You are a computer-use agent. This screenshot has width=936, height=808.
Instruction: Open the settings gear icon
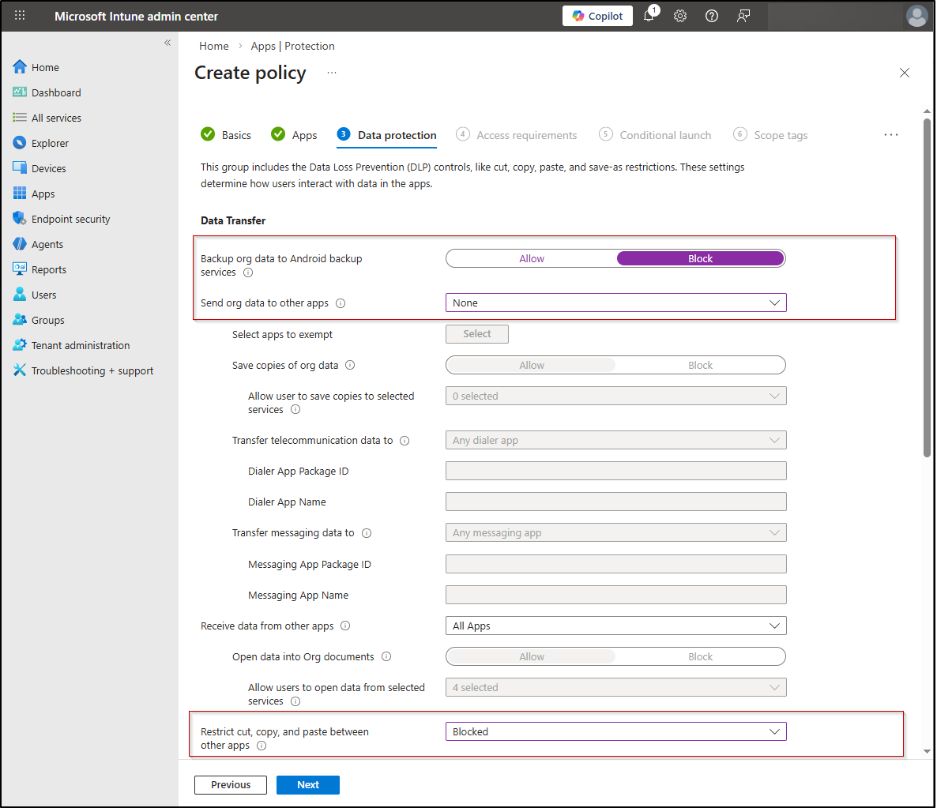click(x=680, y=16)
